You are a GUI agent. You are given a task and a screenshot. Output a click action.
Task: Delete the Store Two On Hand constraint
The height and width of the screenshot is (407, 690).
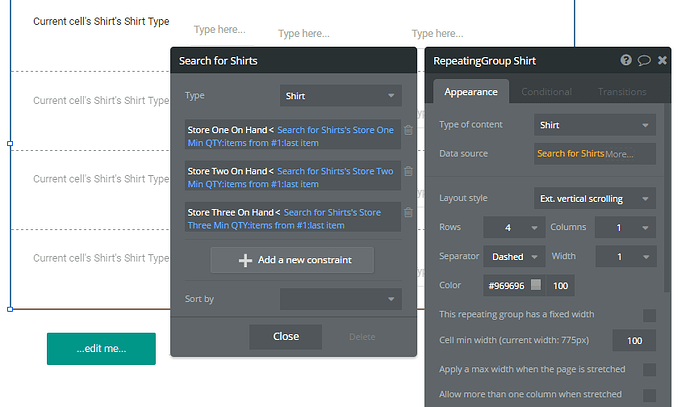408,170
